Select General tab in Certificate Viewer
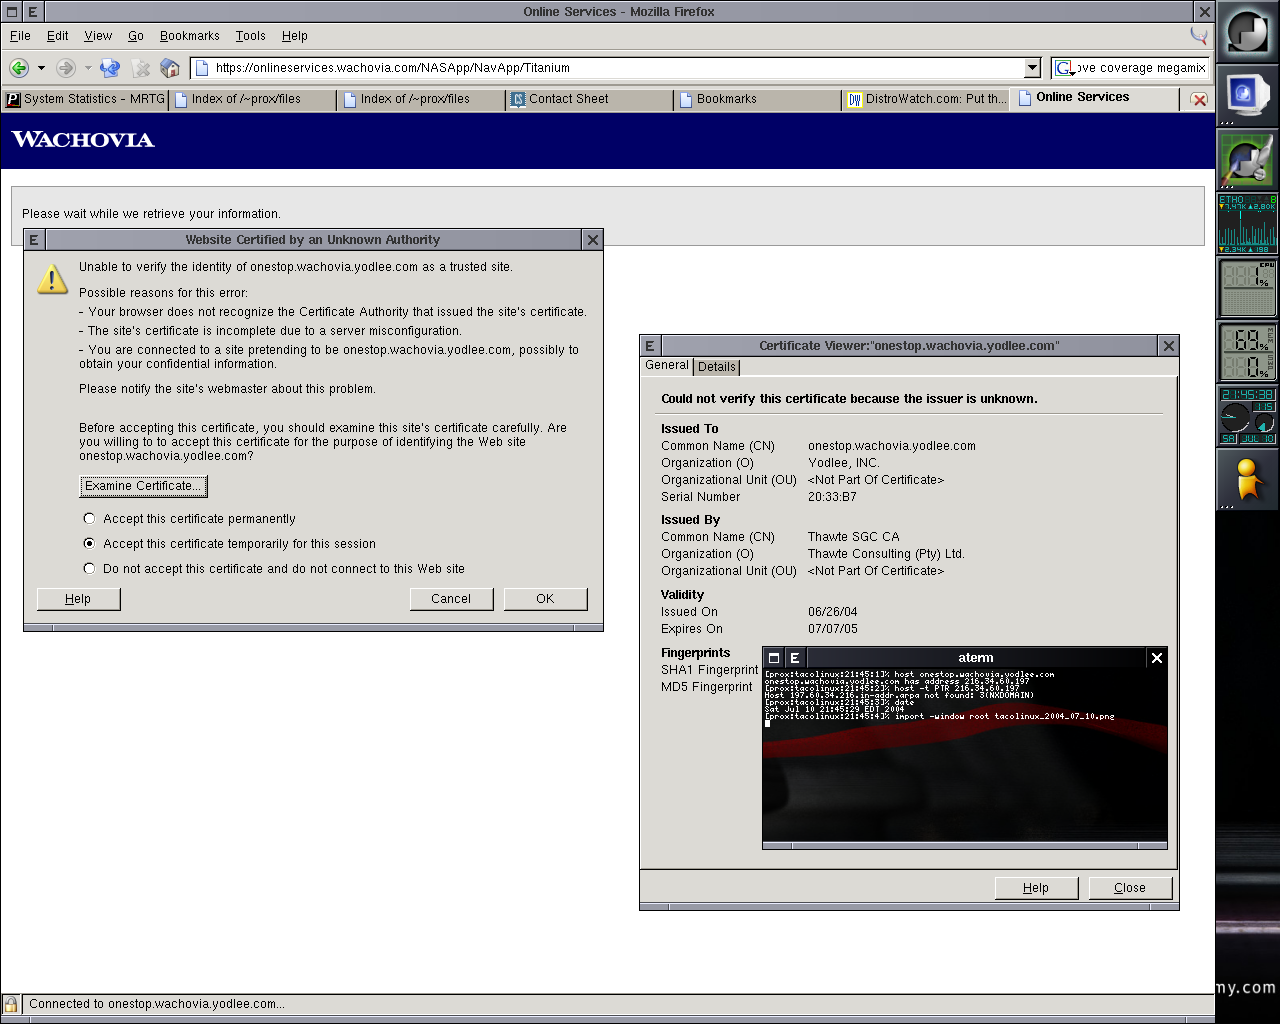This screenshot has height=1024, width=1280. click(x=667, y=366)
